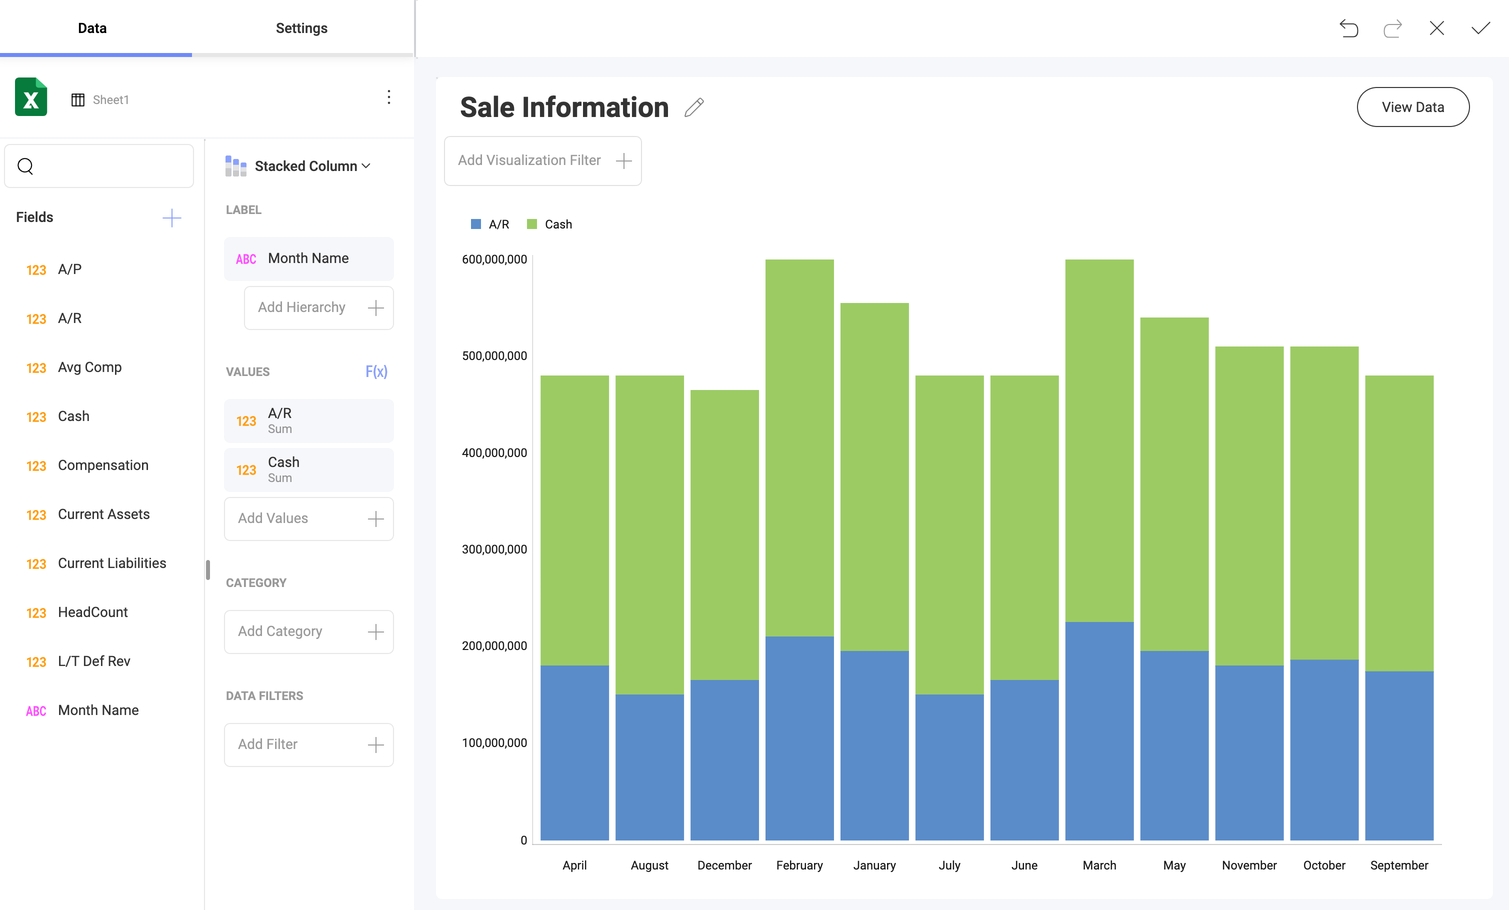Click the blue A/R segment of April bar

click(x=575, y=753)
